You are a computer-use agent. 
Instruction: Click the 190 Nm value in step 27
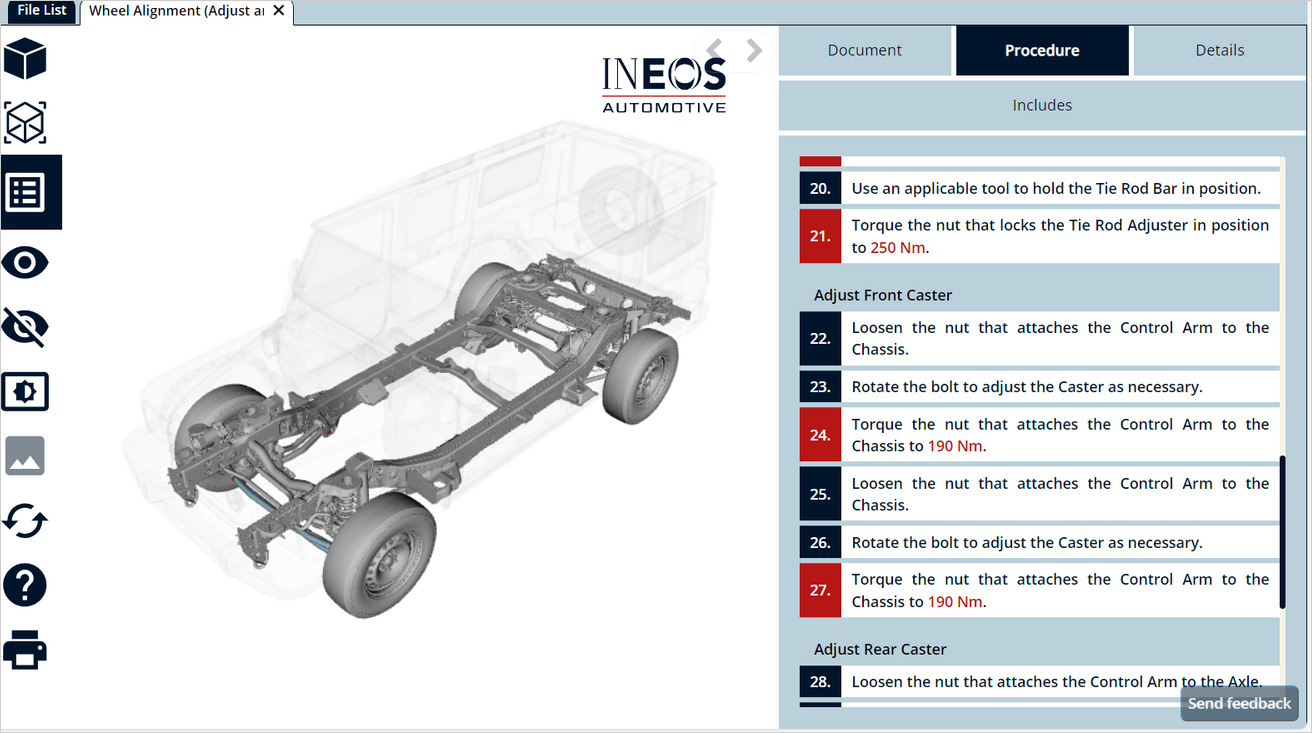tap(955, 602)
